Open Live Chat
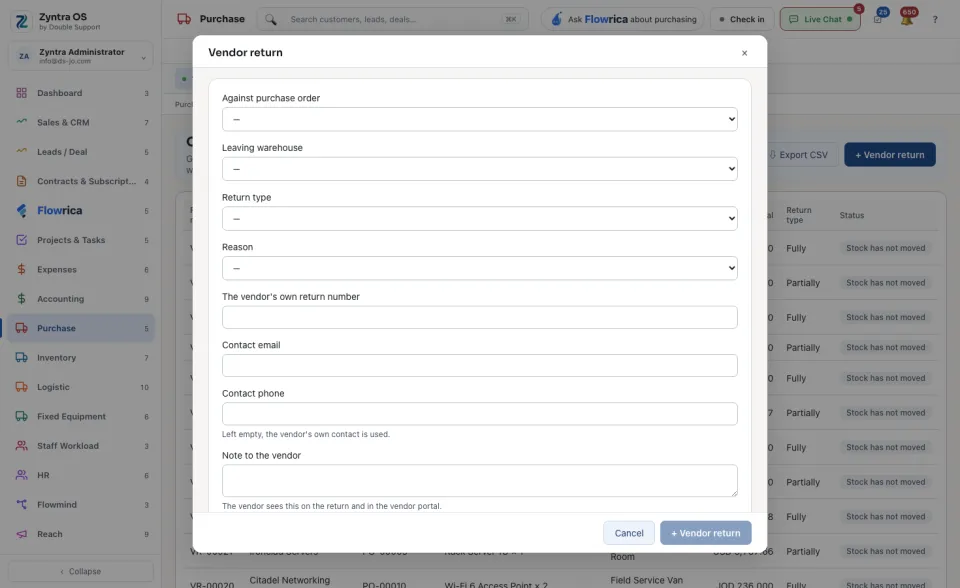Viewport: 960px width, 588px height. pyautogui.click(x=820, y=20)
